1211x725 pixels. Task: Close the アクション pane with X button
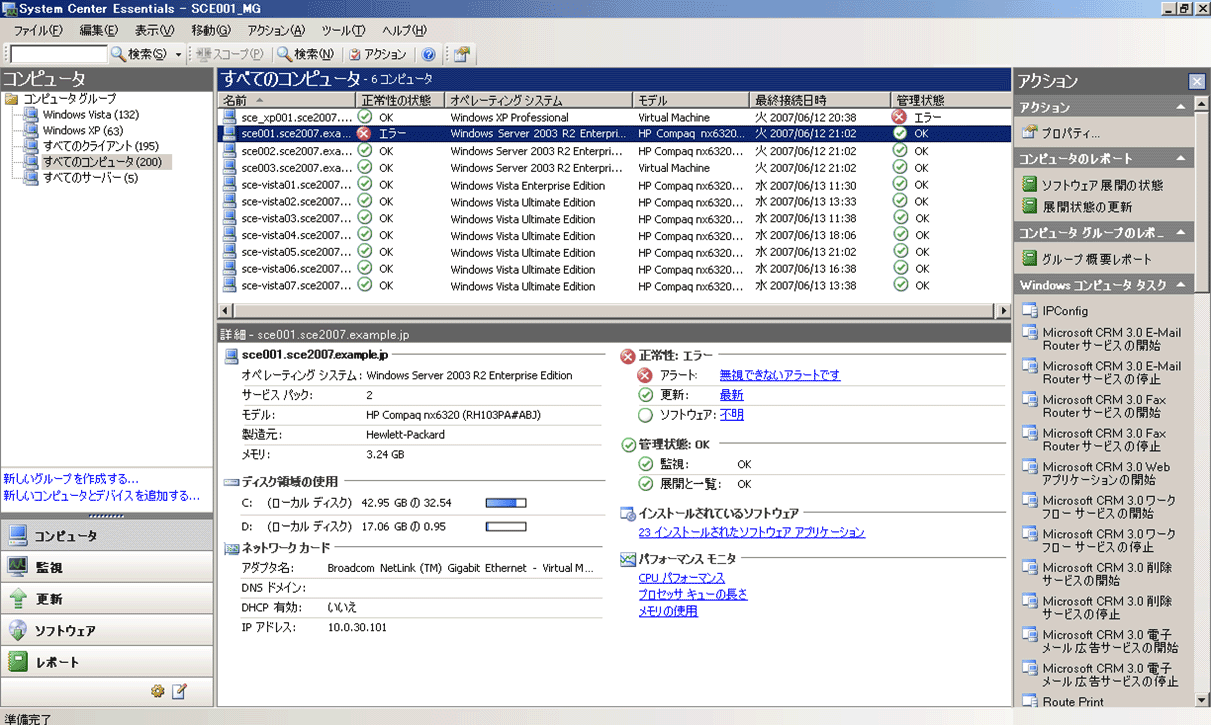(1196, 82)
